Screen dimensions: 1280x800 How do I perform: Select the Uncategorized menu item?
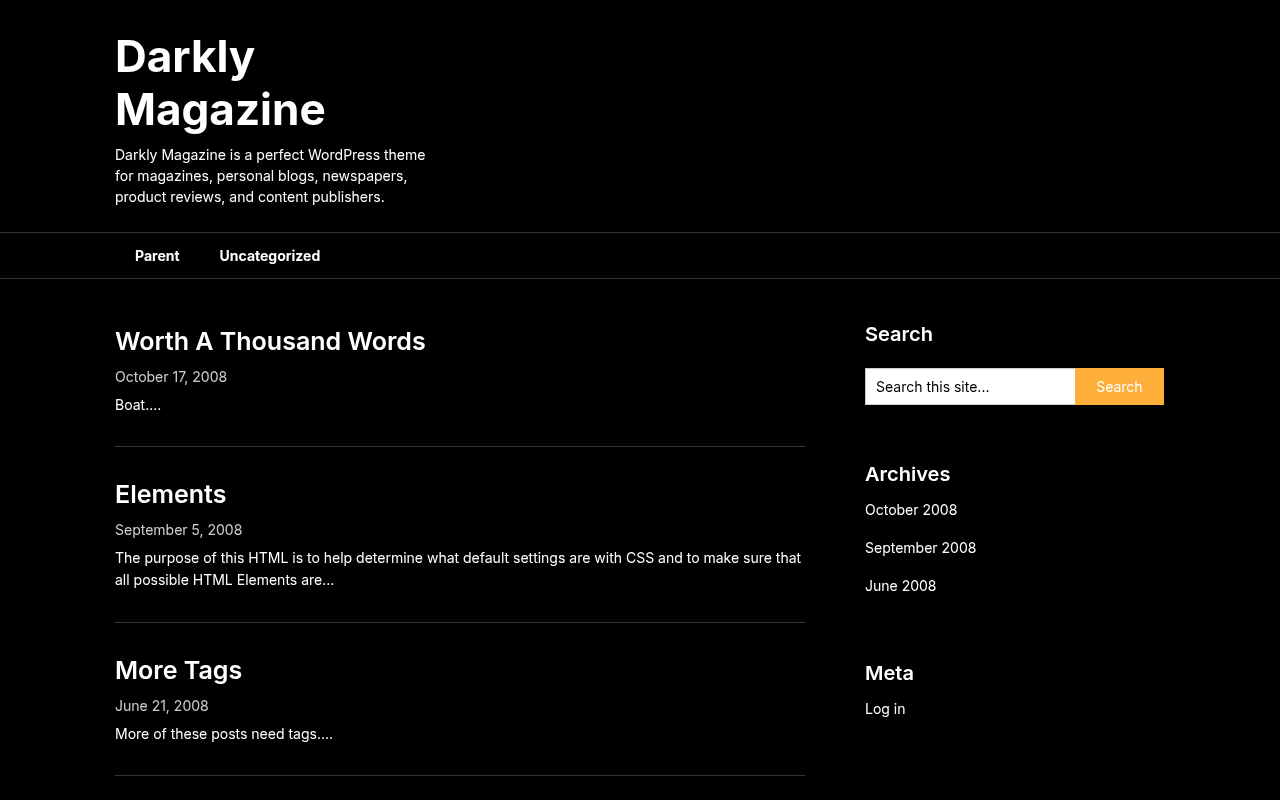[270, 256]
